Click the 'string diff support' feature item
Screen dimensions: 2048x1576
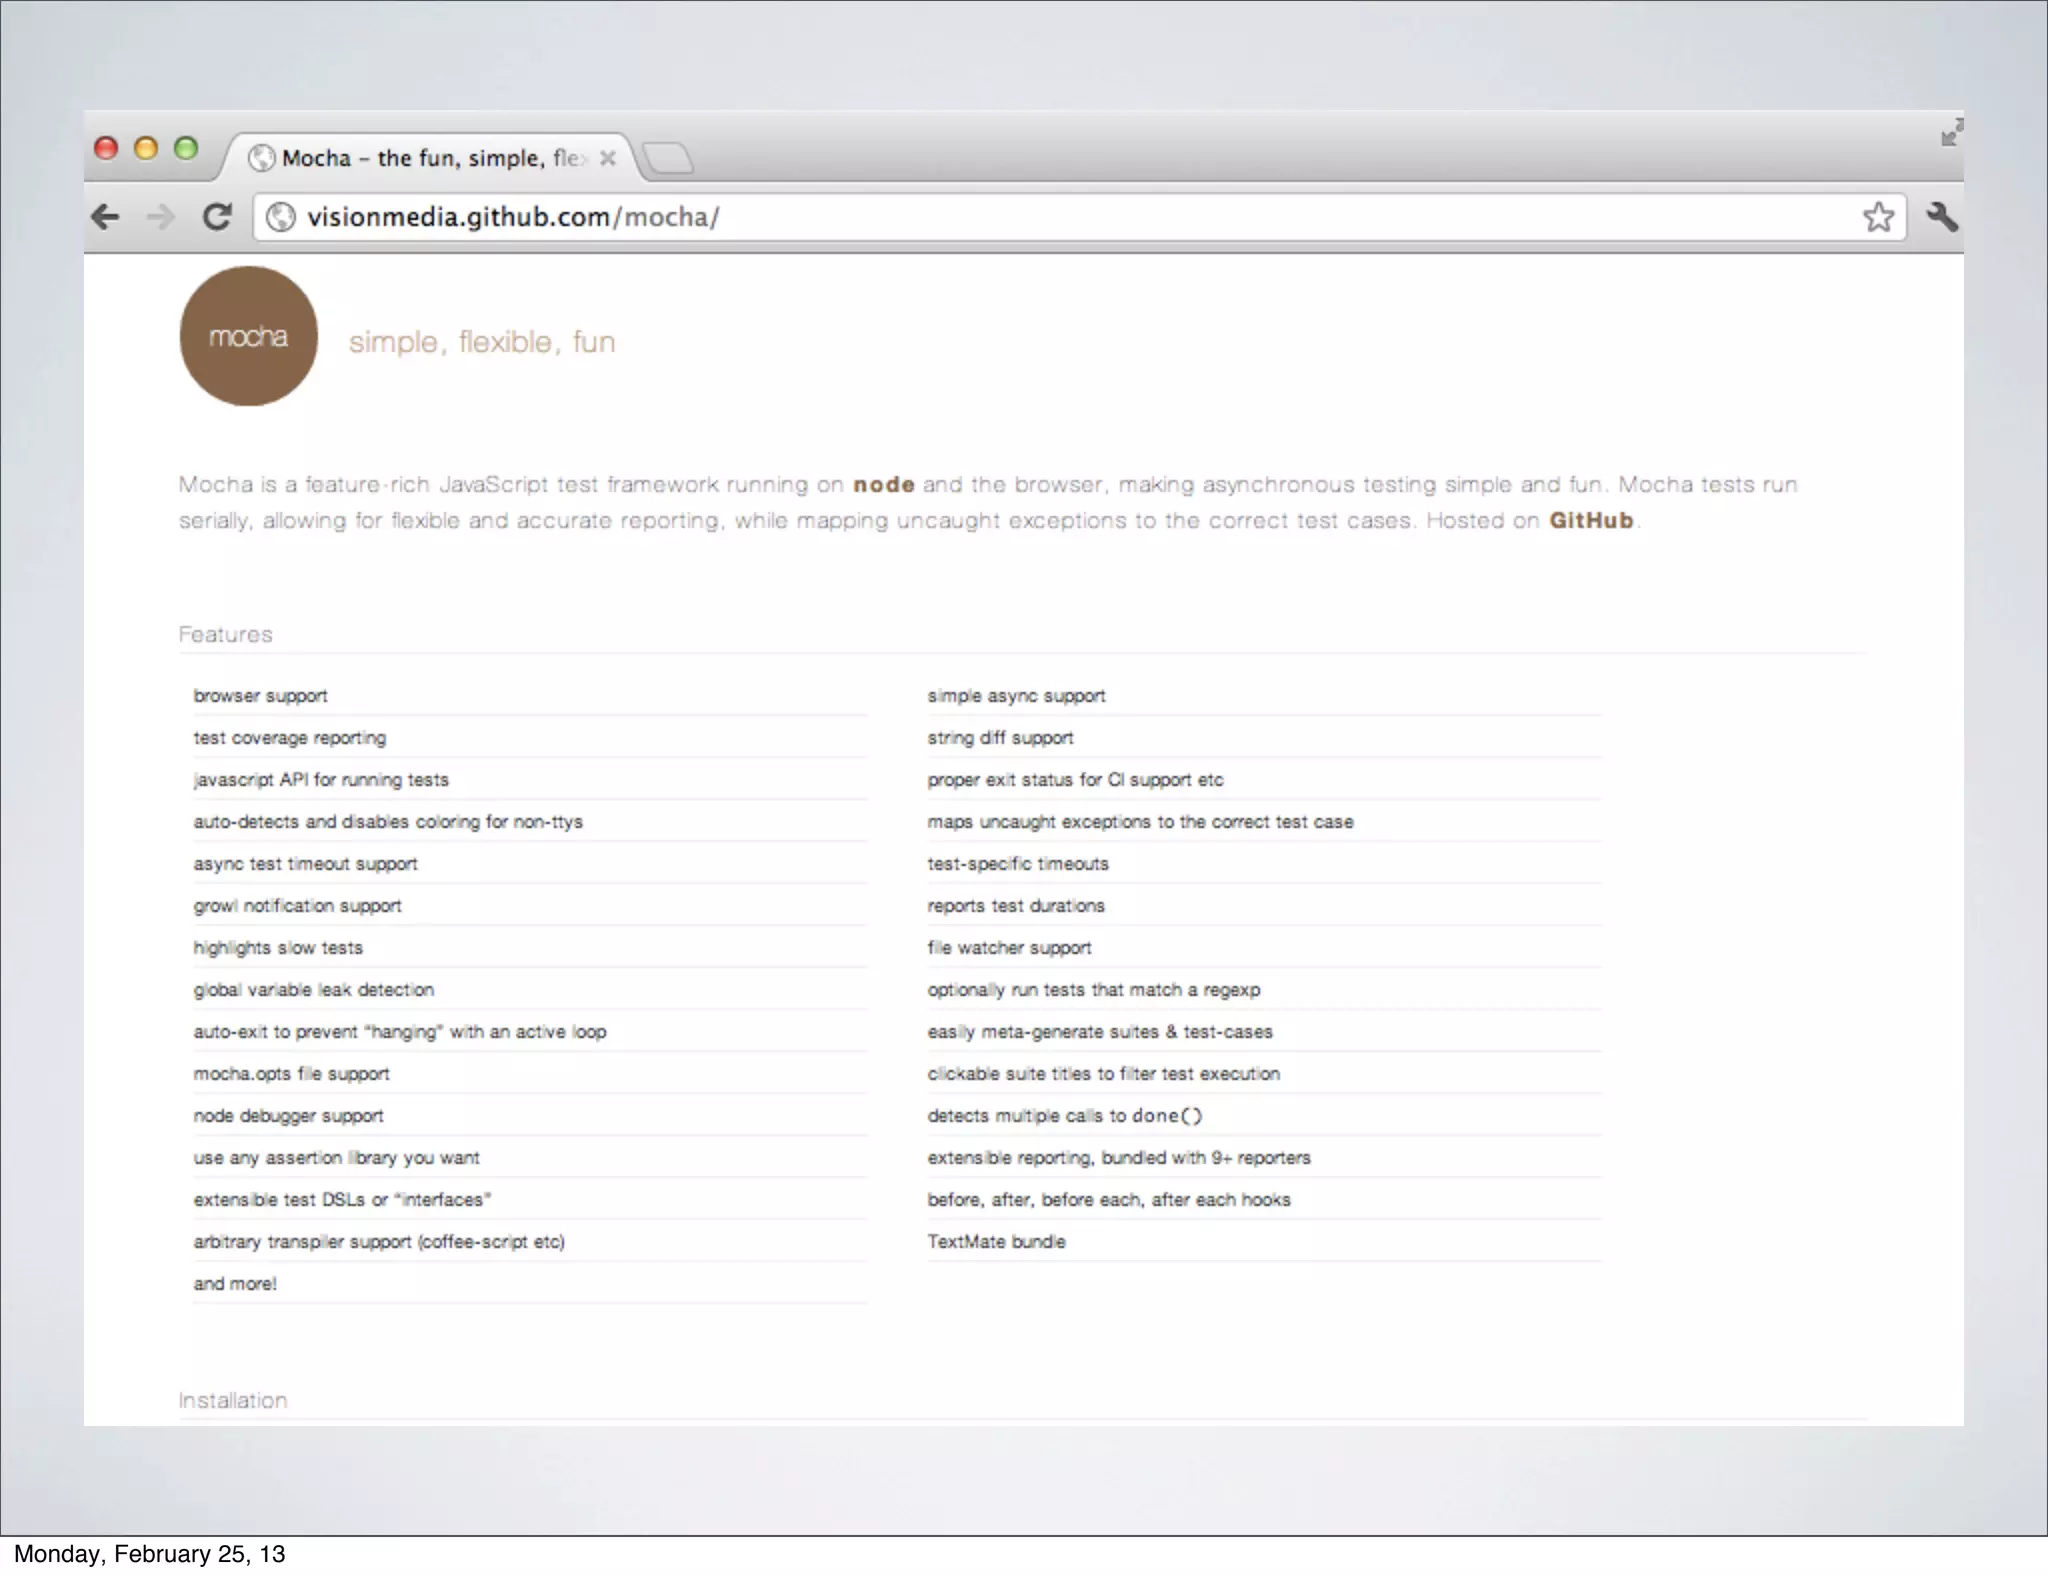(x=1000, y=738)
